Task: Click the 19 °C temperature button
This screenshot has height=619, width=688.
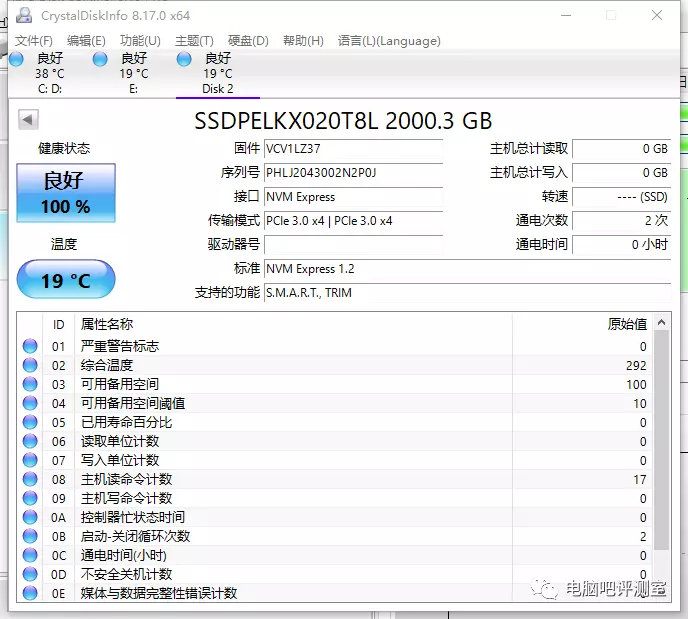Action: point(66,279)
